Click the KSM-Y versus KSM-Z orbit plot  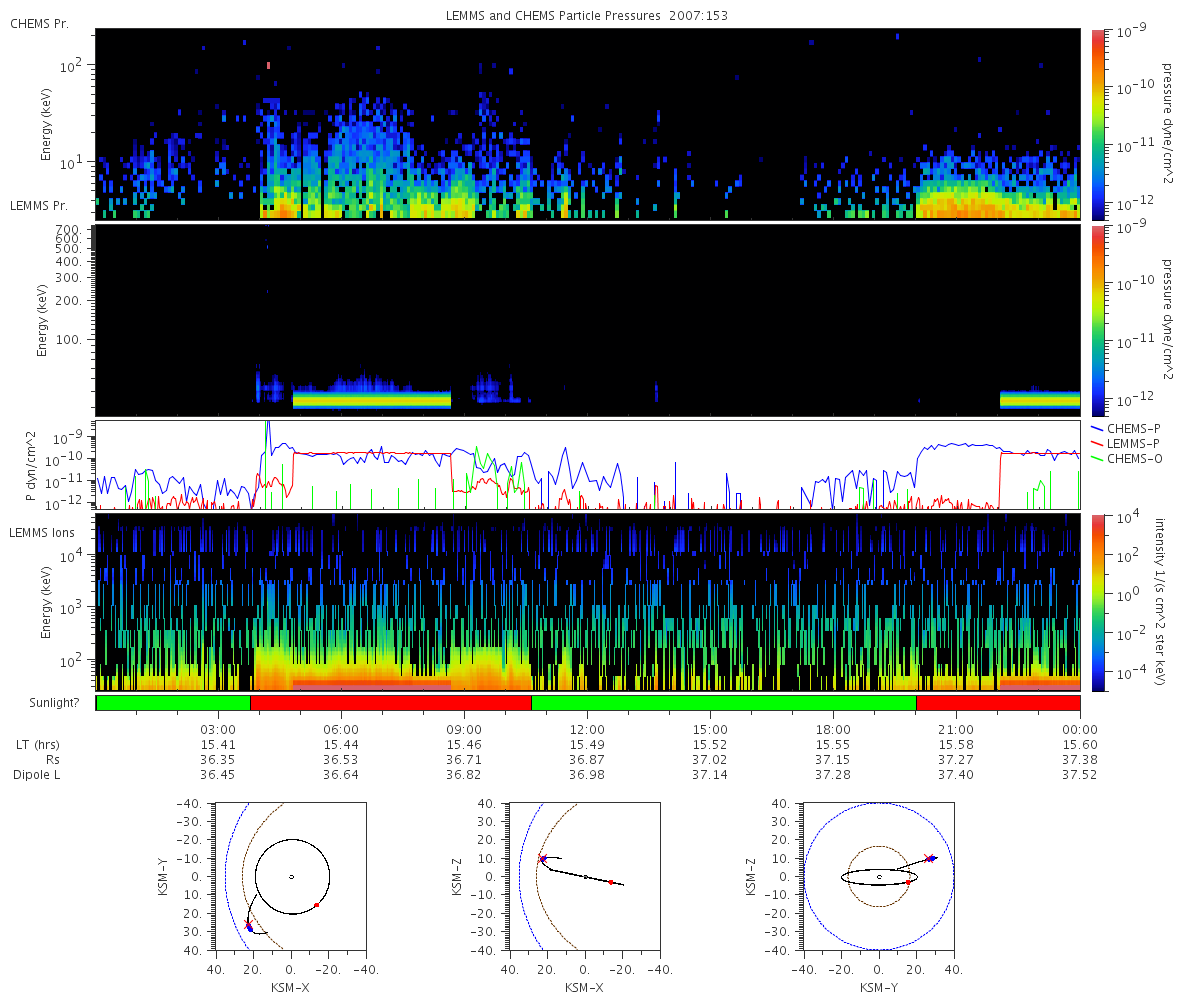(879, 877)
